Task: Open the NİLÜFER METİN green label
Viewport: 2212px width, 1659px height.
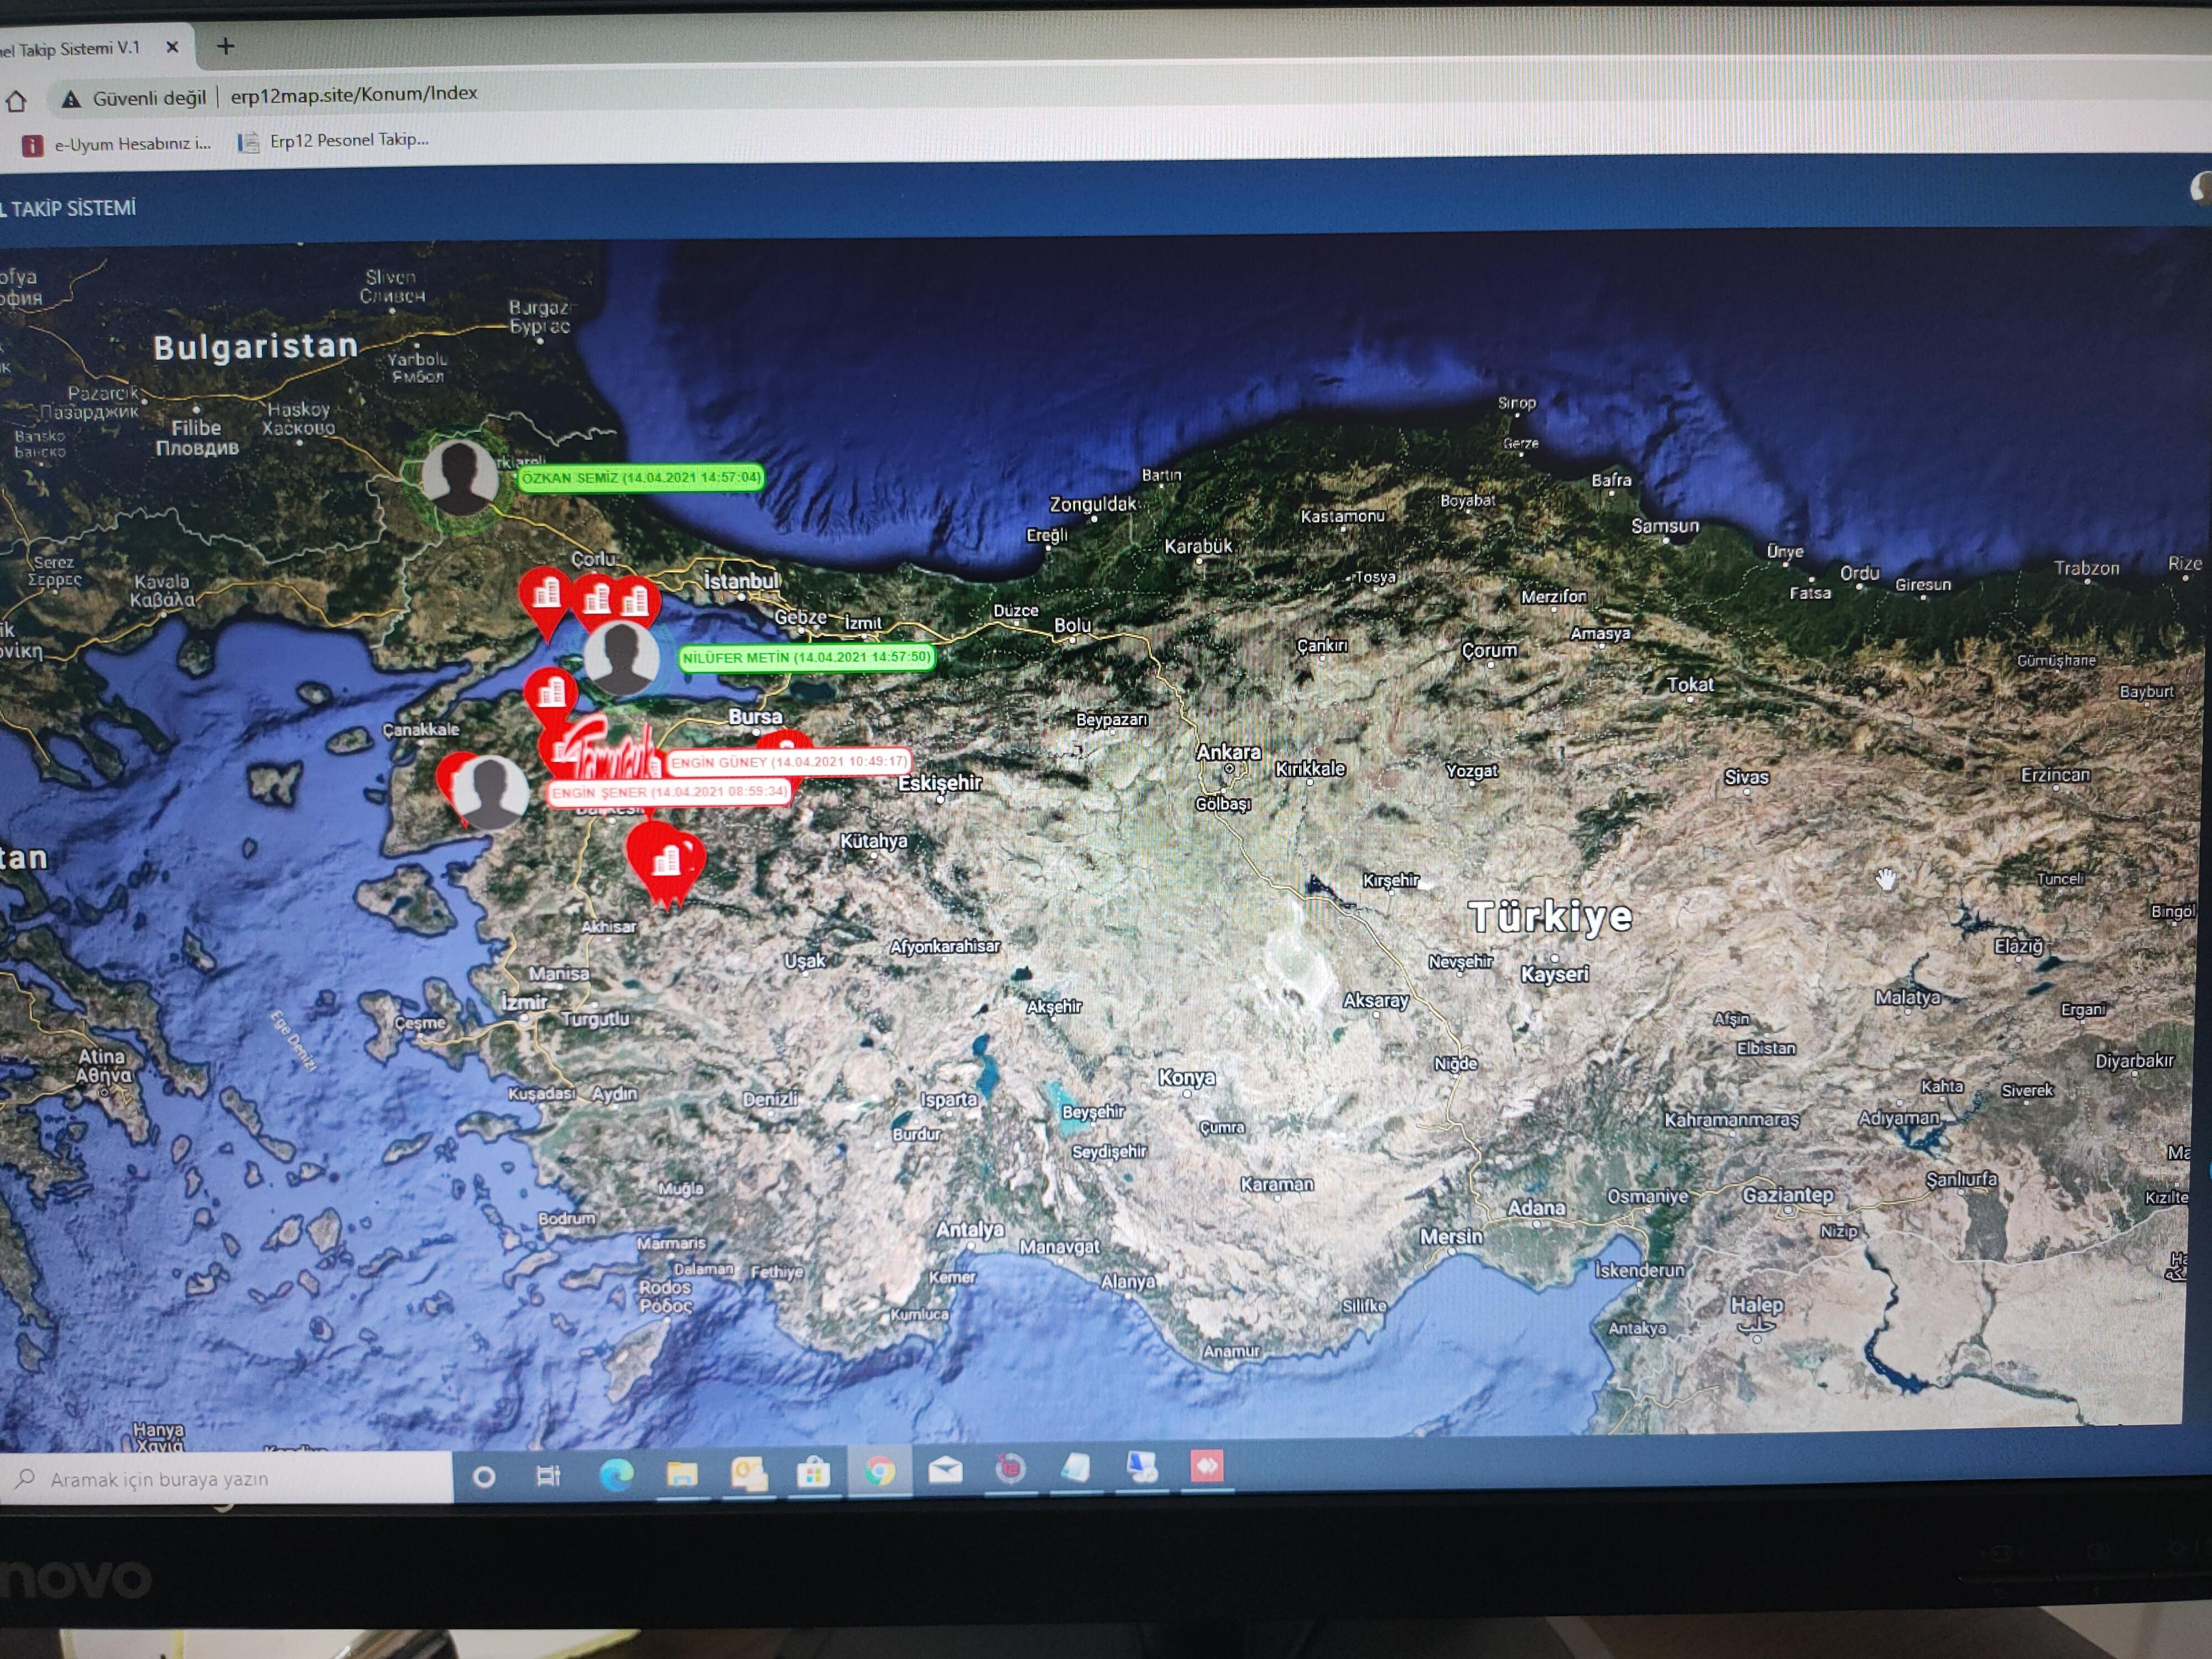Action: pyautogui.click(x=806, y=658)
